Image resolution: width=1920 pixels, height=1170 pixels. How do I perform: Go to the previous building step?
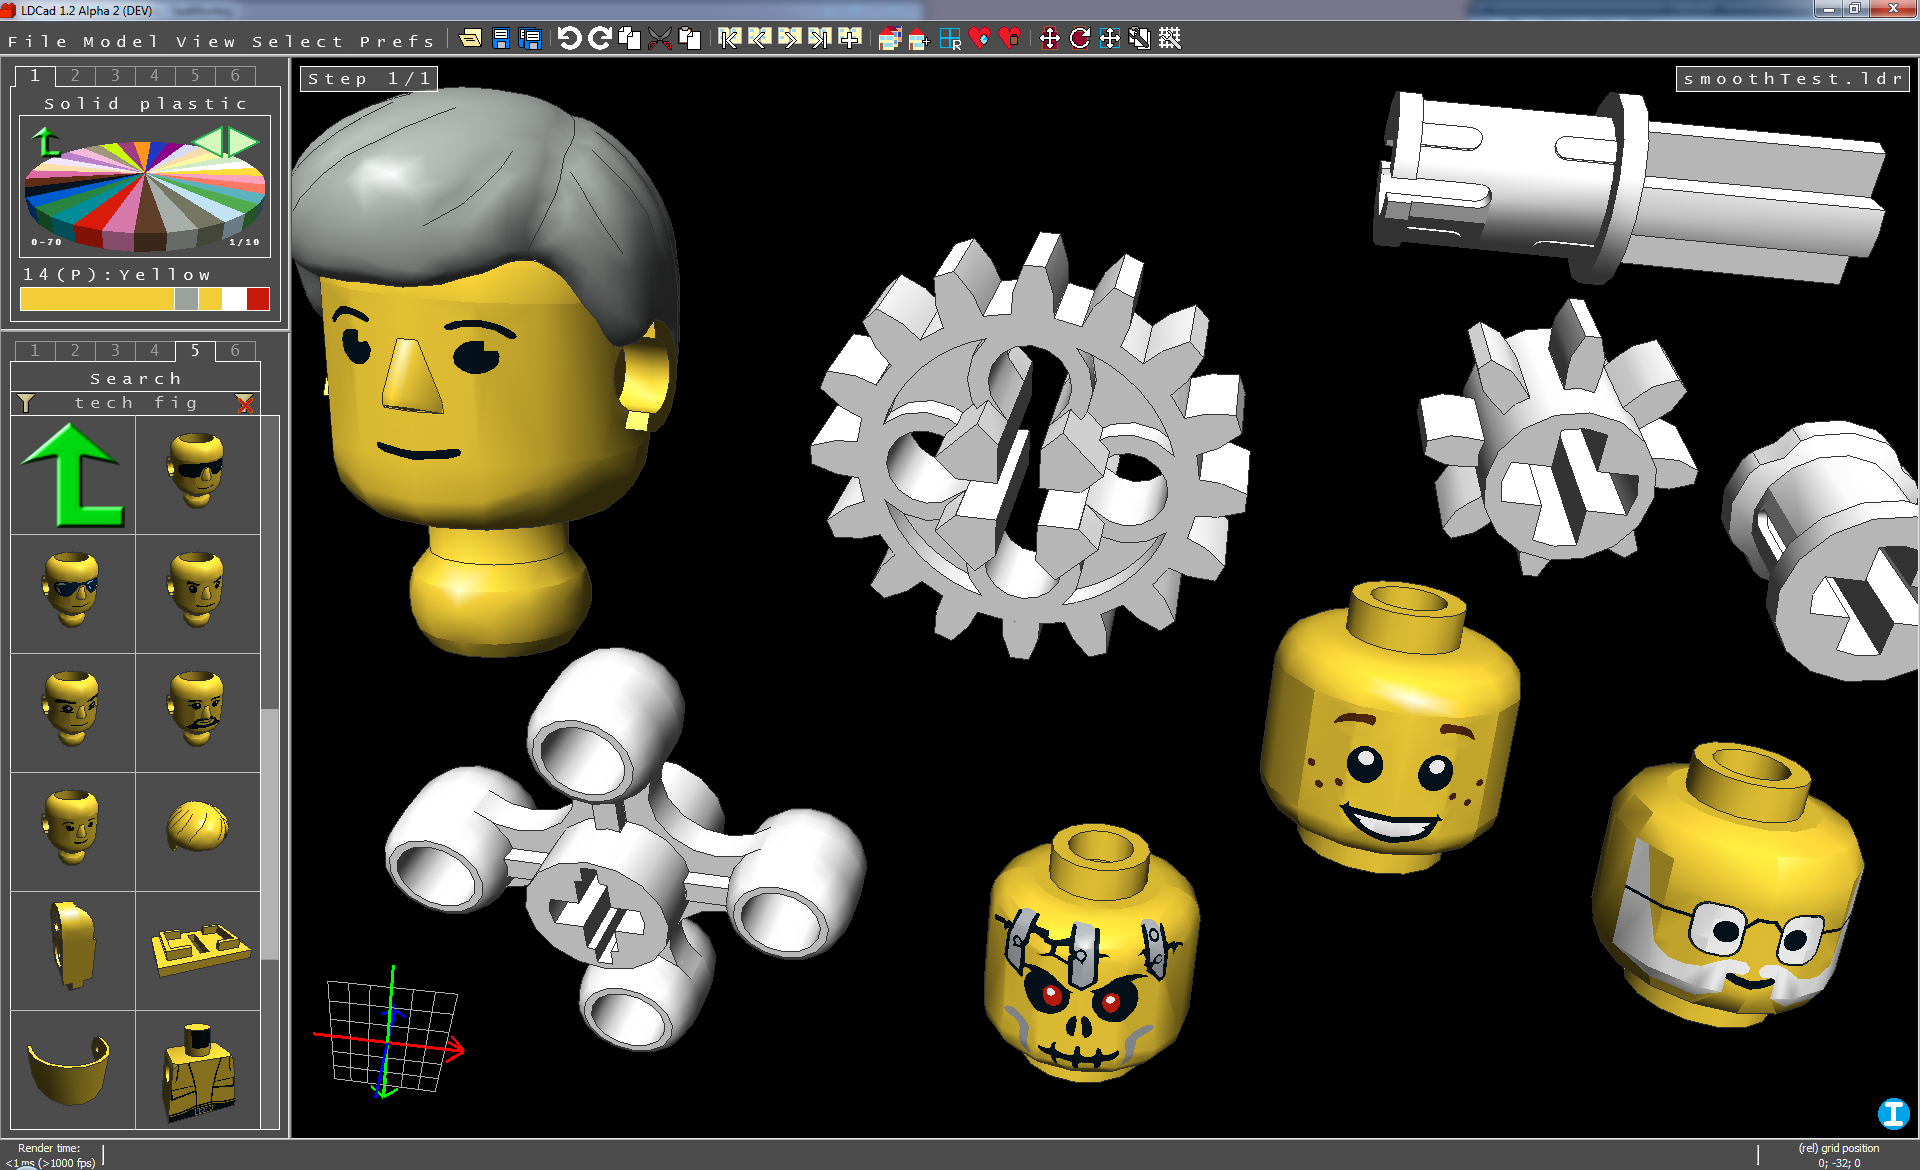[x=759, y=39]
